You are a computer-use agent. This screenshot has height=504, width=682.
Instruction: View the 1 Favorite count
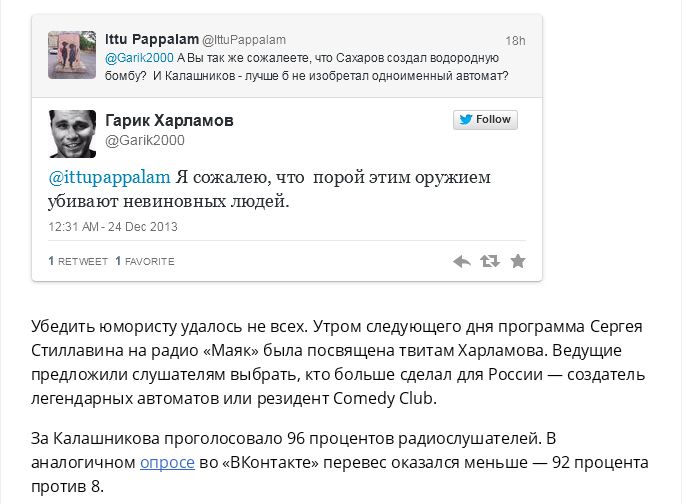(145, 262)
